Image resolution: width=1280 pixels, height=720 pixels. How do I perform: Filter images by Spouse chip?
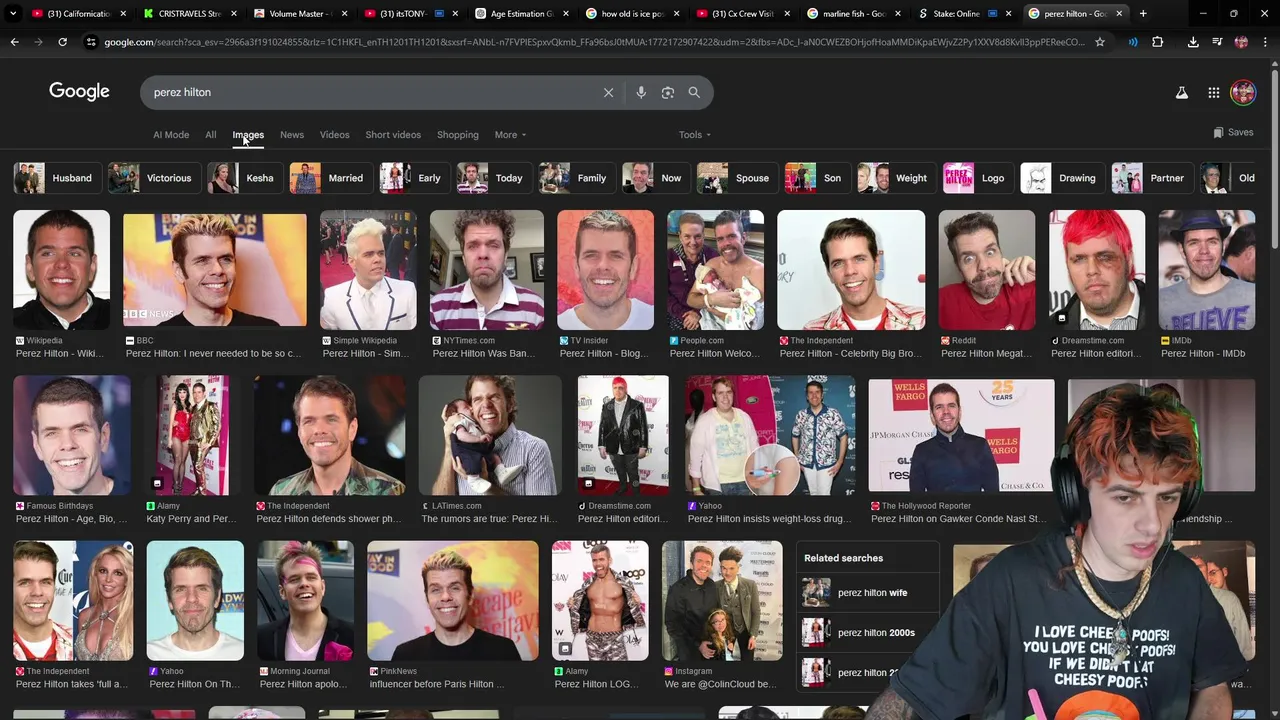tap(736, 178)
